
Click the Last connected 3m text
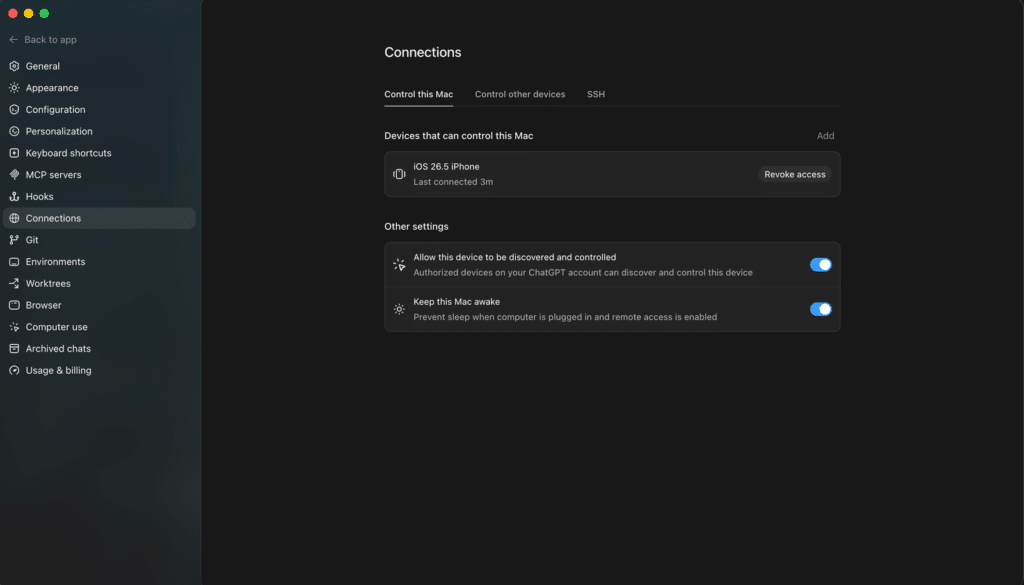click(x=453, y=182)
